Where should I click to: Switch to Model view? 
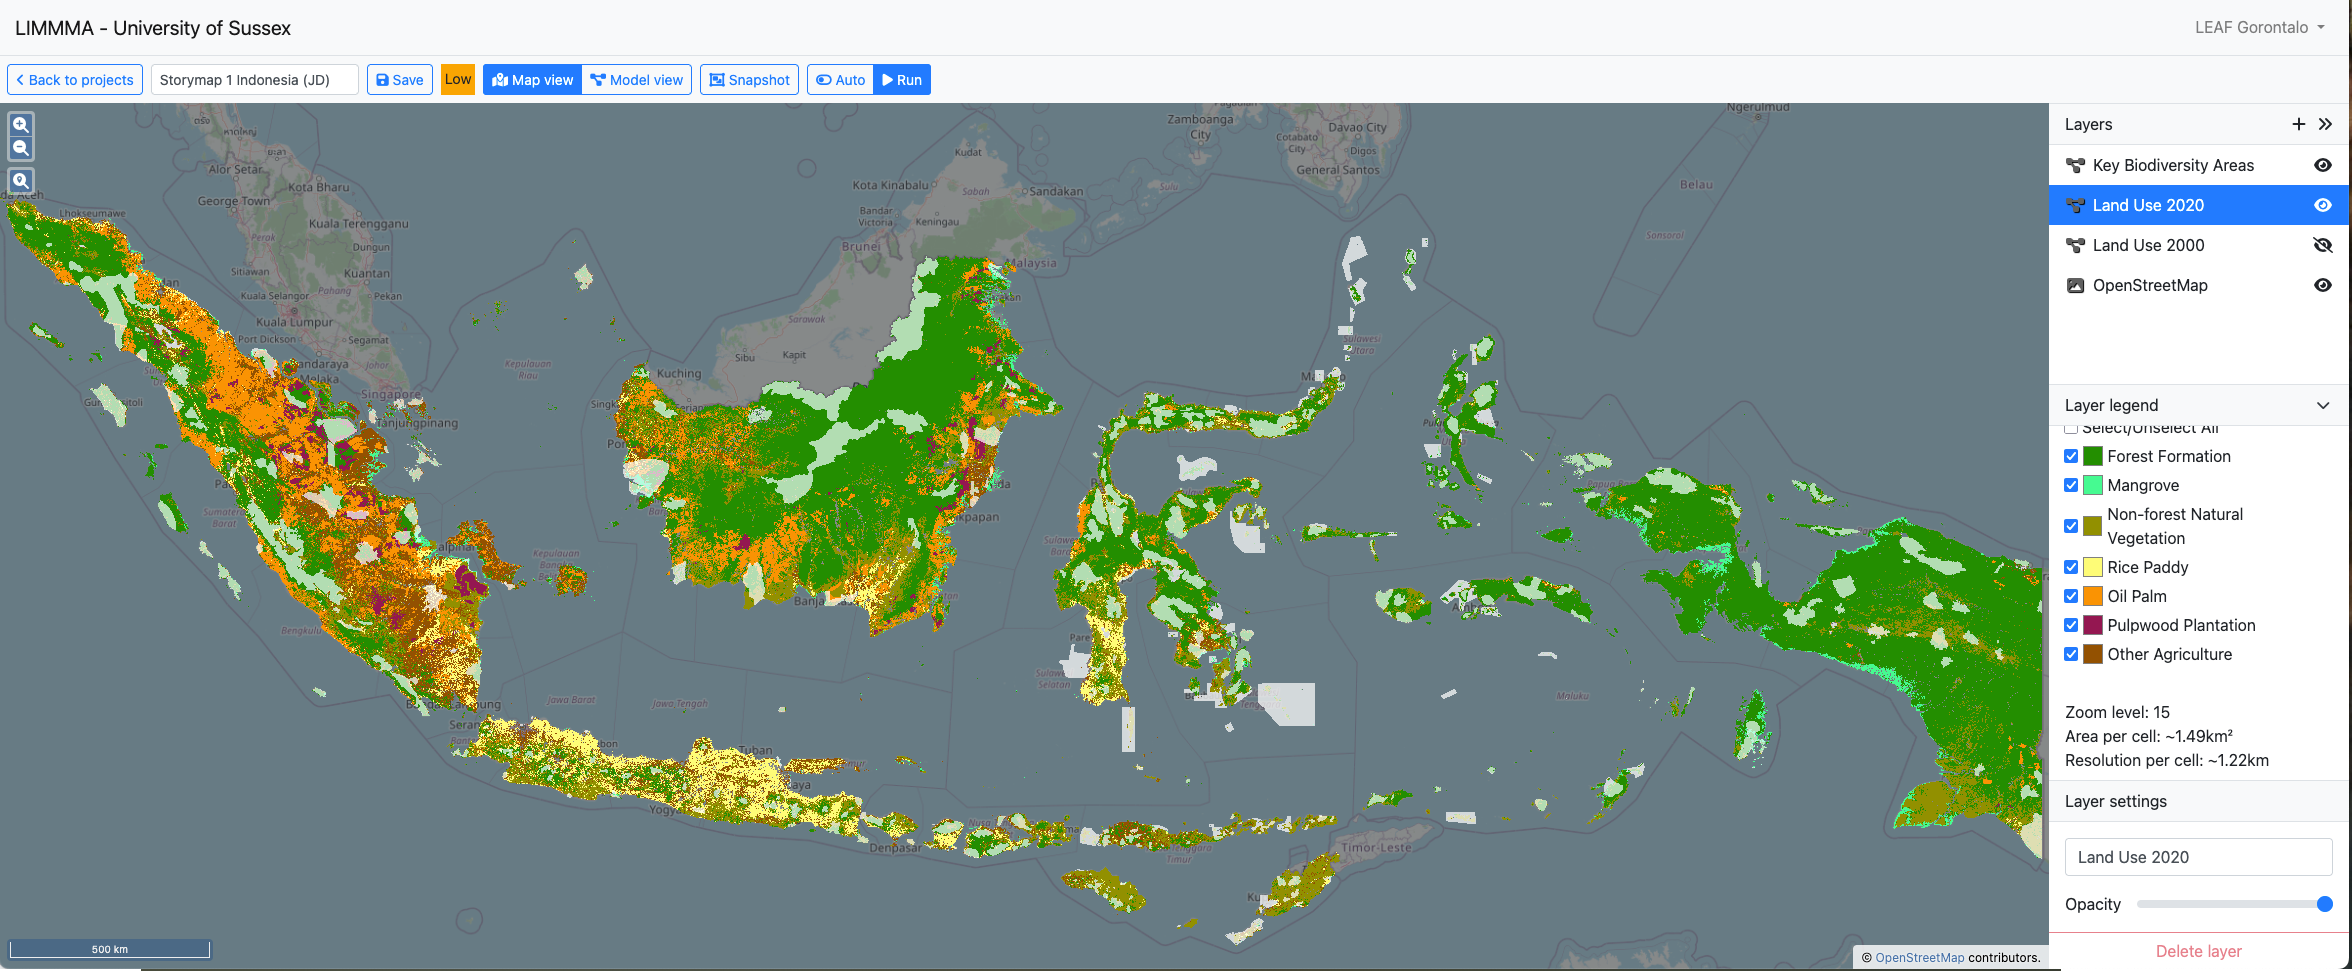coord(637,80)
